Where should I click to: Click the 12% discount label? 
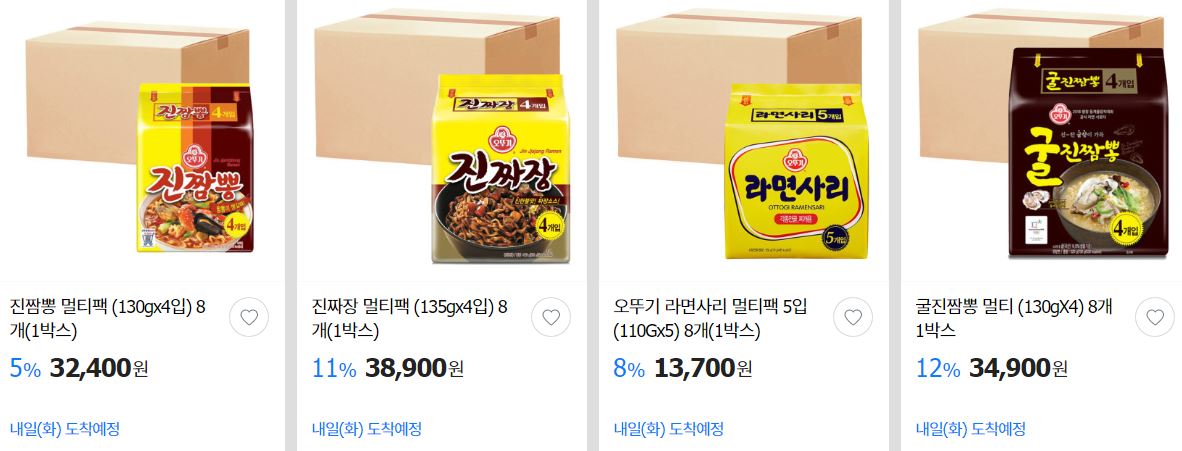pos(938,369)
